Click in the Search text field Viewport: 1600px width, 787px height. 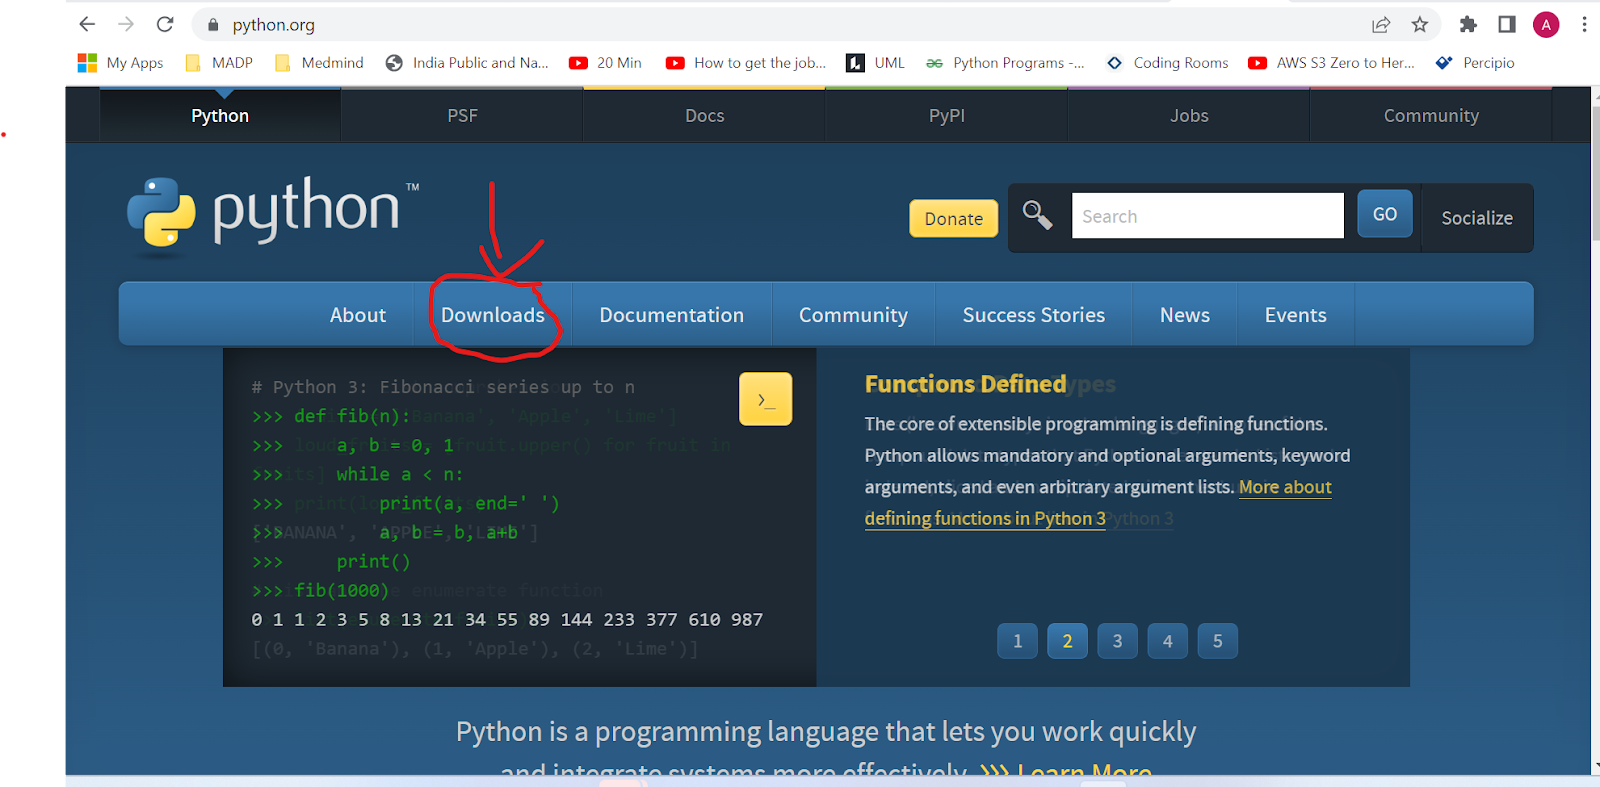pos(1208,216)
